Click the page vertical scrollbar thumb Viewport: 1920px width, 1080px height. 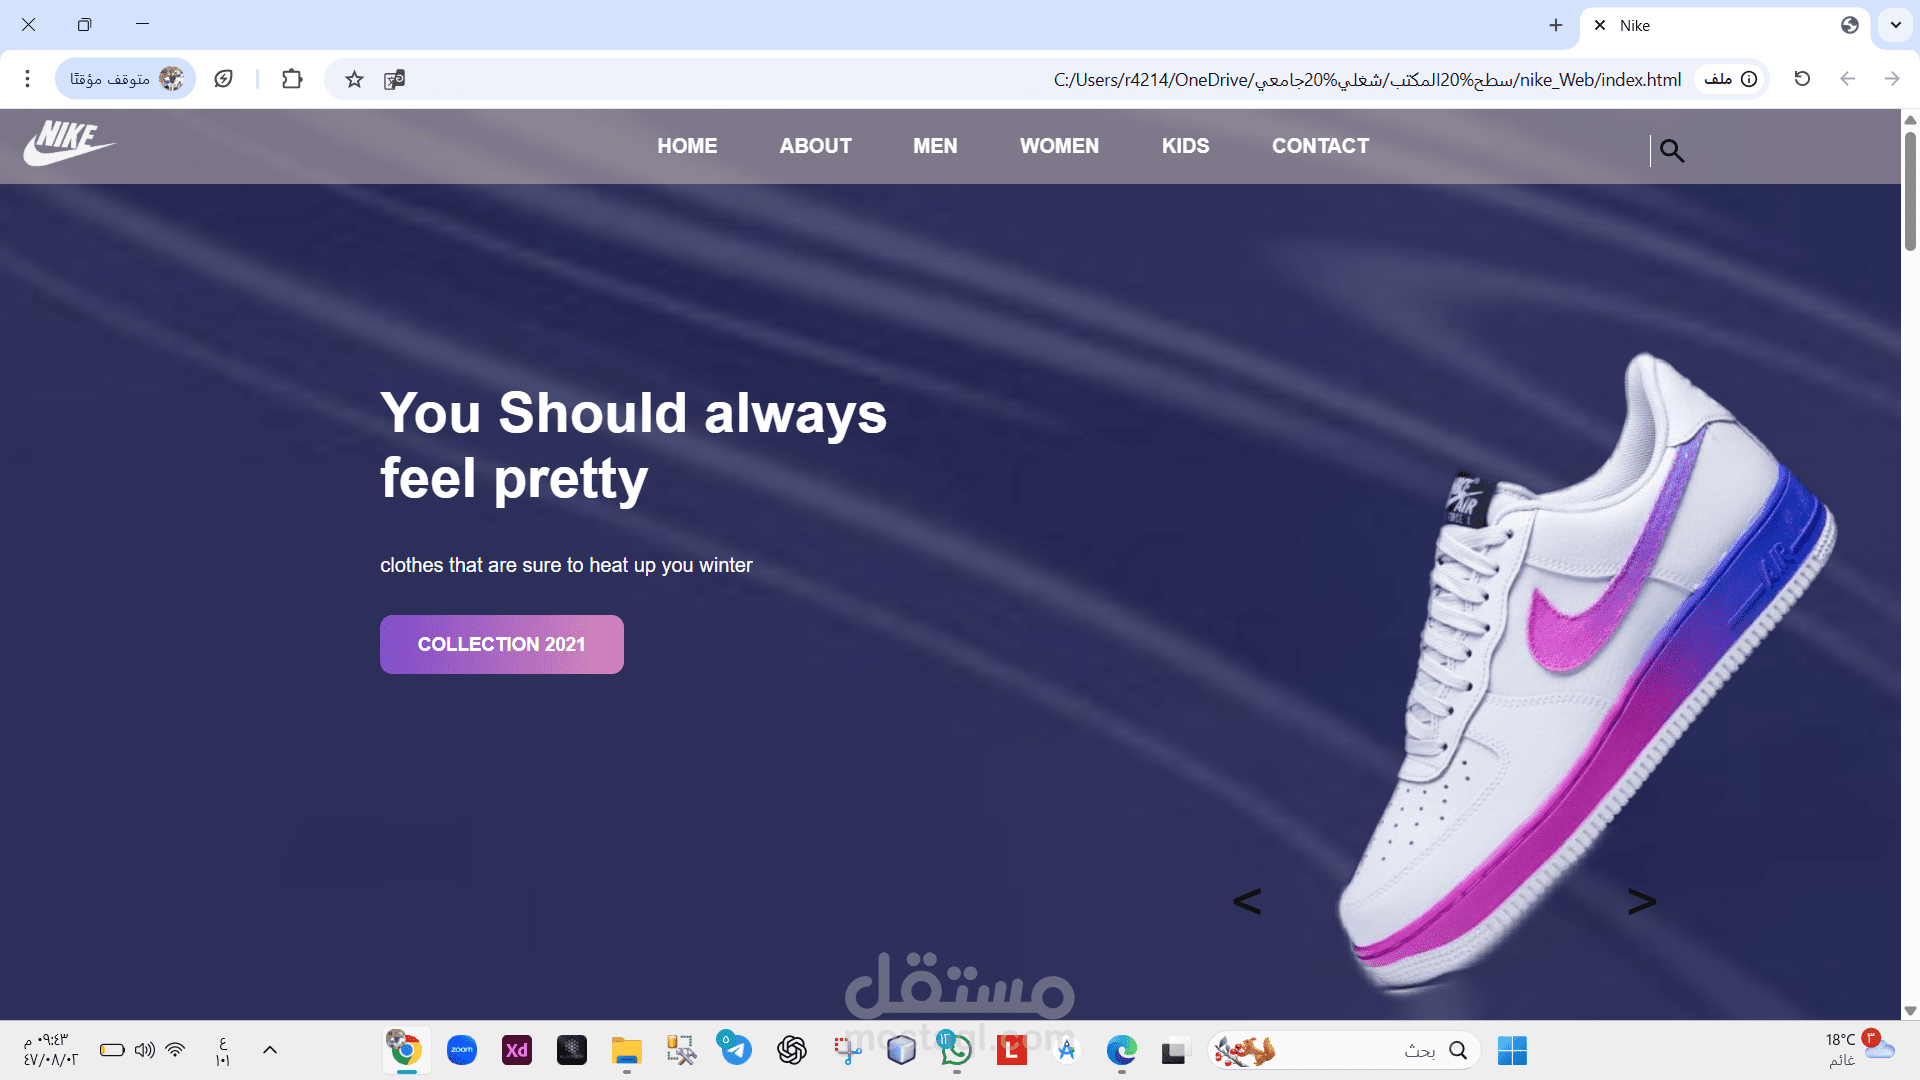click(x=1910, y=190)
